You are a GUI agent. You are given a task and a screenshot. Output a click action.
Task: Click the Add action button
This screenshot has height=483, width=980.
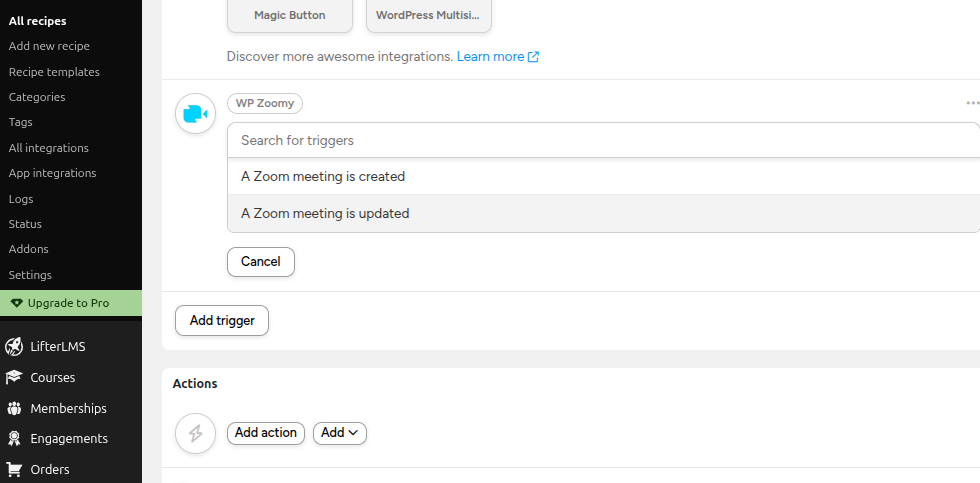[x=266, y=433]
